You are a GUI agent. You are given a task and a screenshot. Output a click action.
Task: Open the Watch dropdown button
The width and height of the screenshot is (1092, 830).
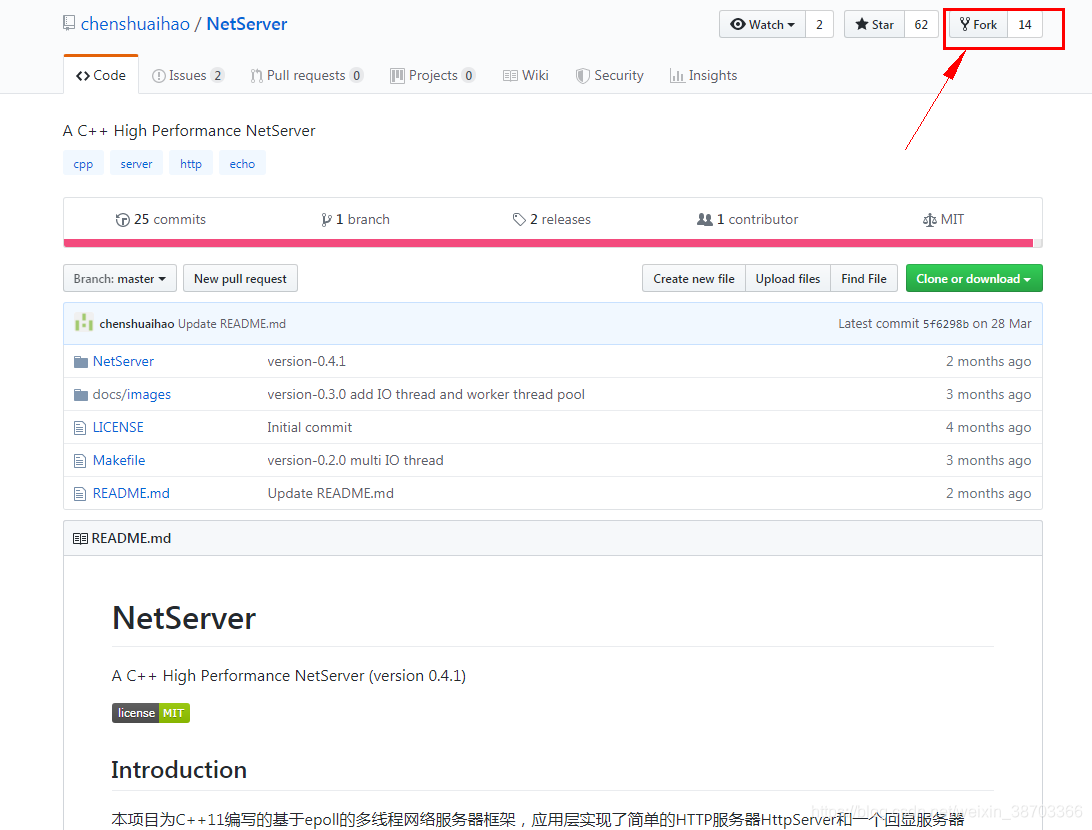(x=763, y=24)
